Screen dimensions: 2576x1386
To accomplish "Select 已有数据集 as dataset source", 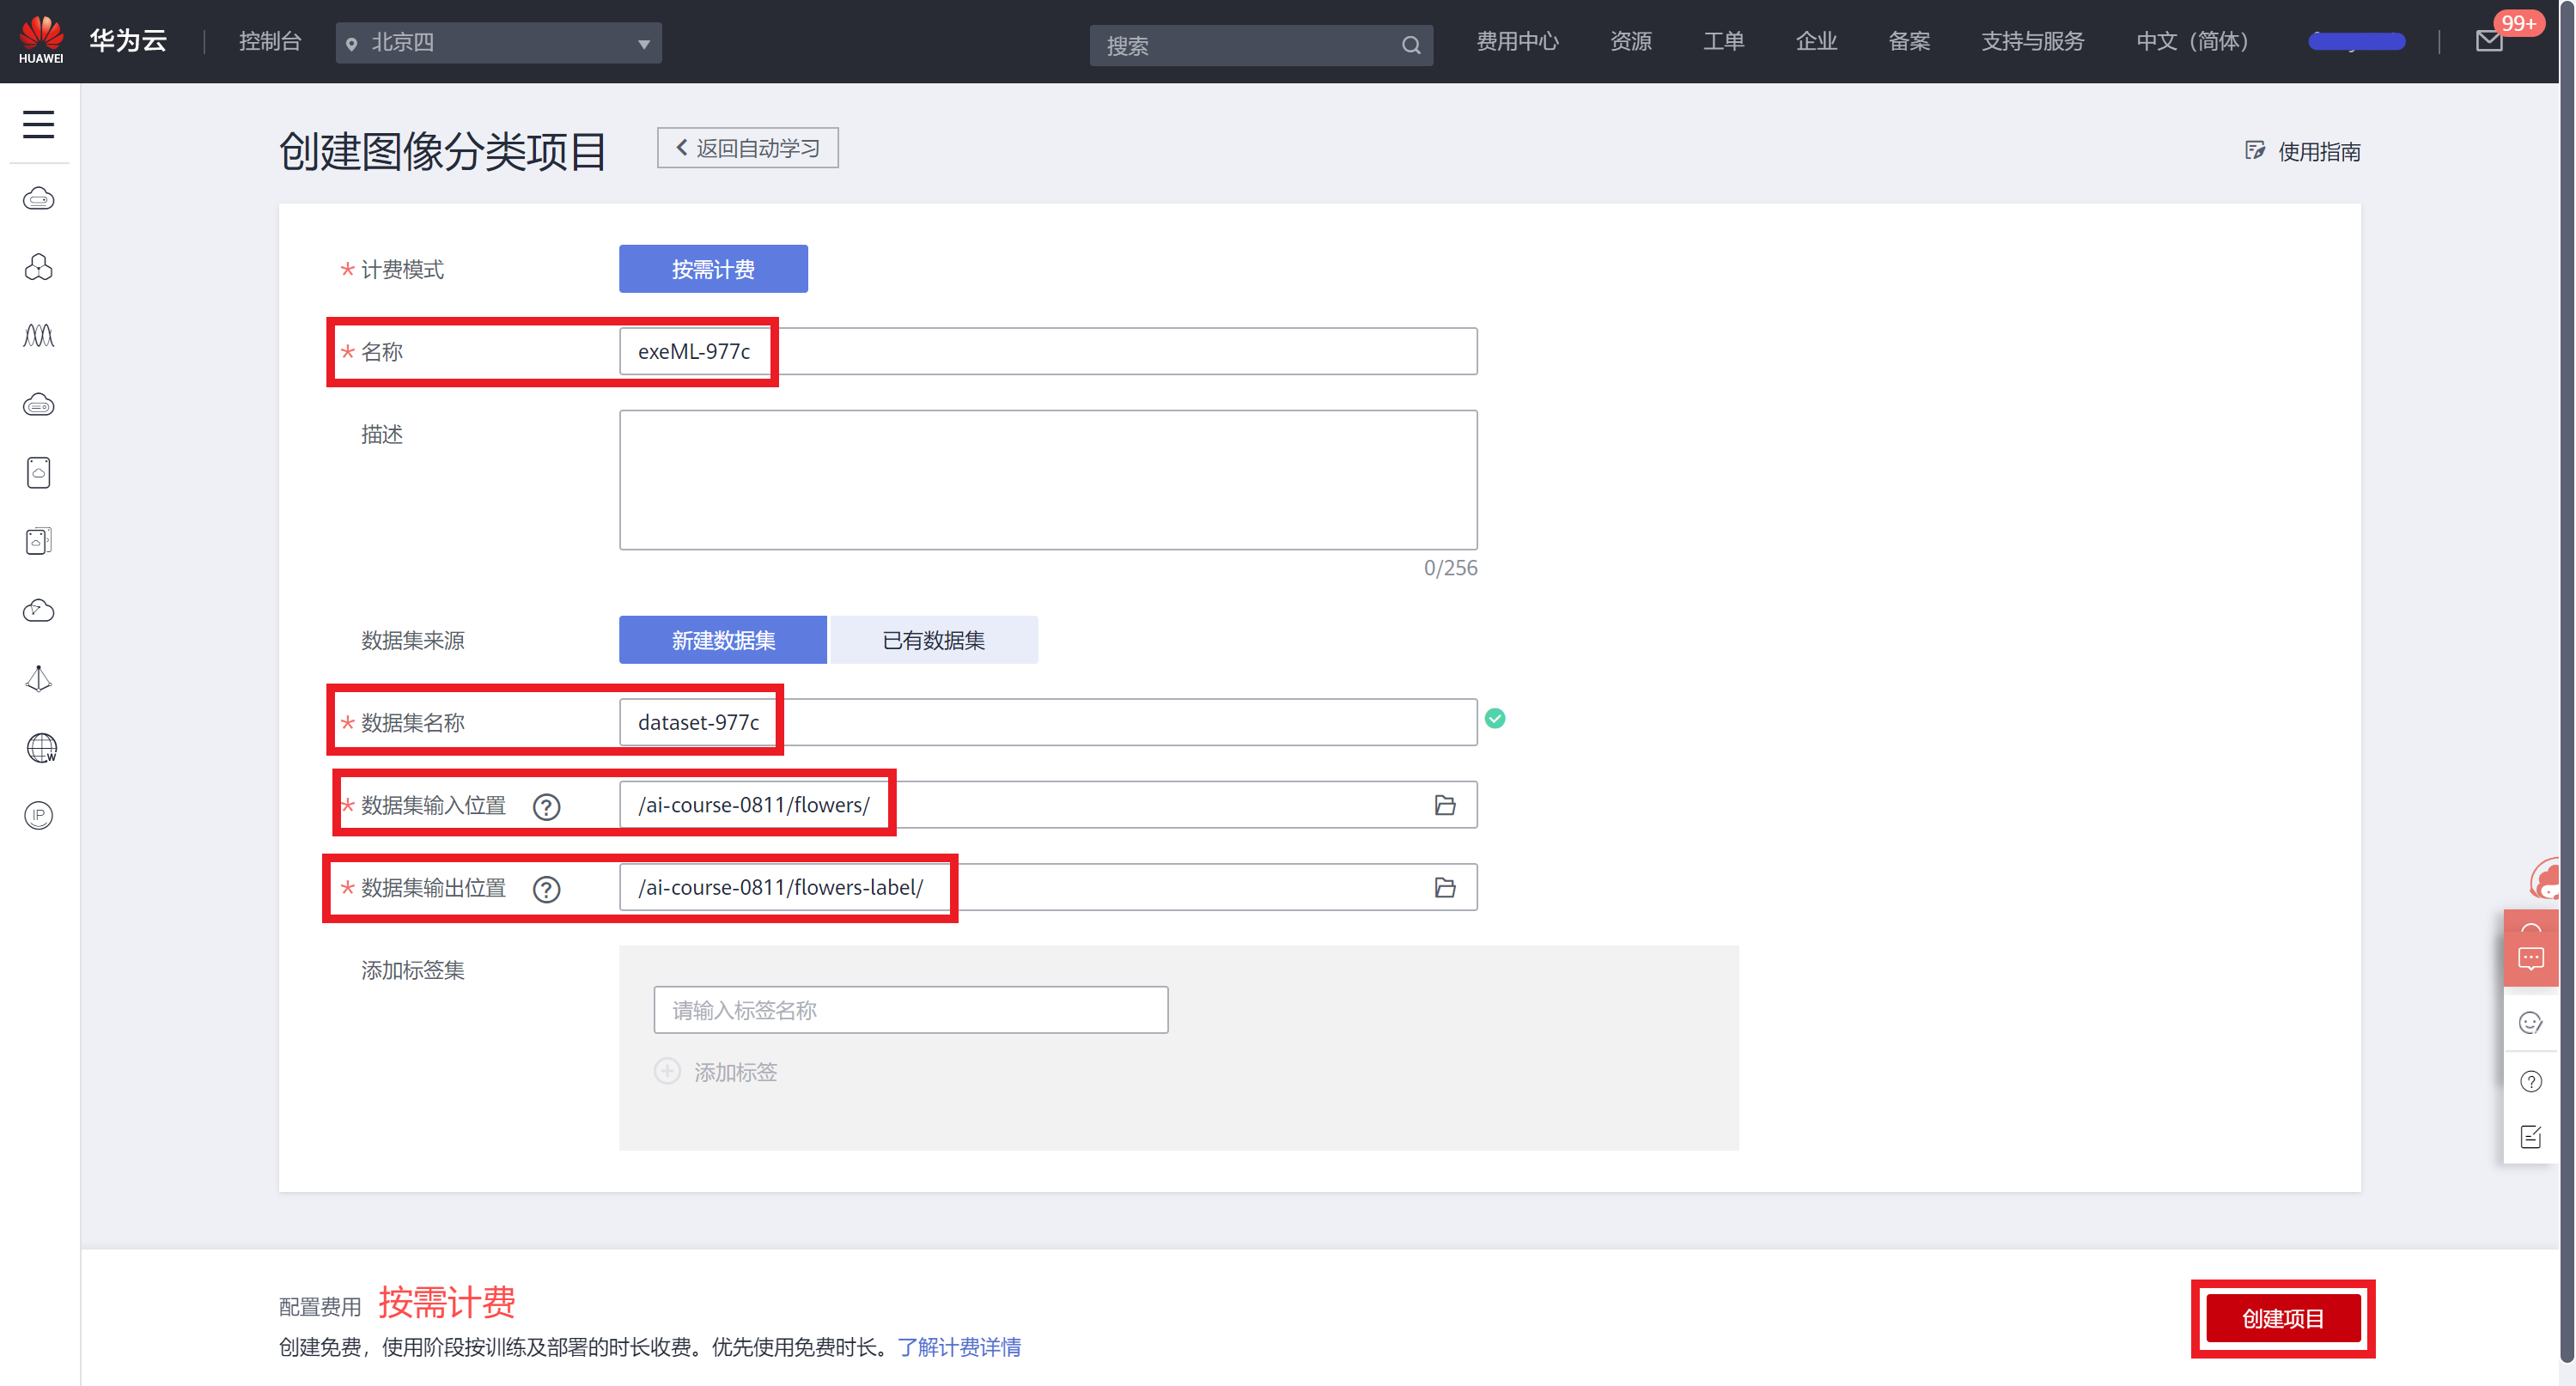I will tap(933, 640).
